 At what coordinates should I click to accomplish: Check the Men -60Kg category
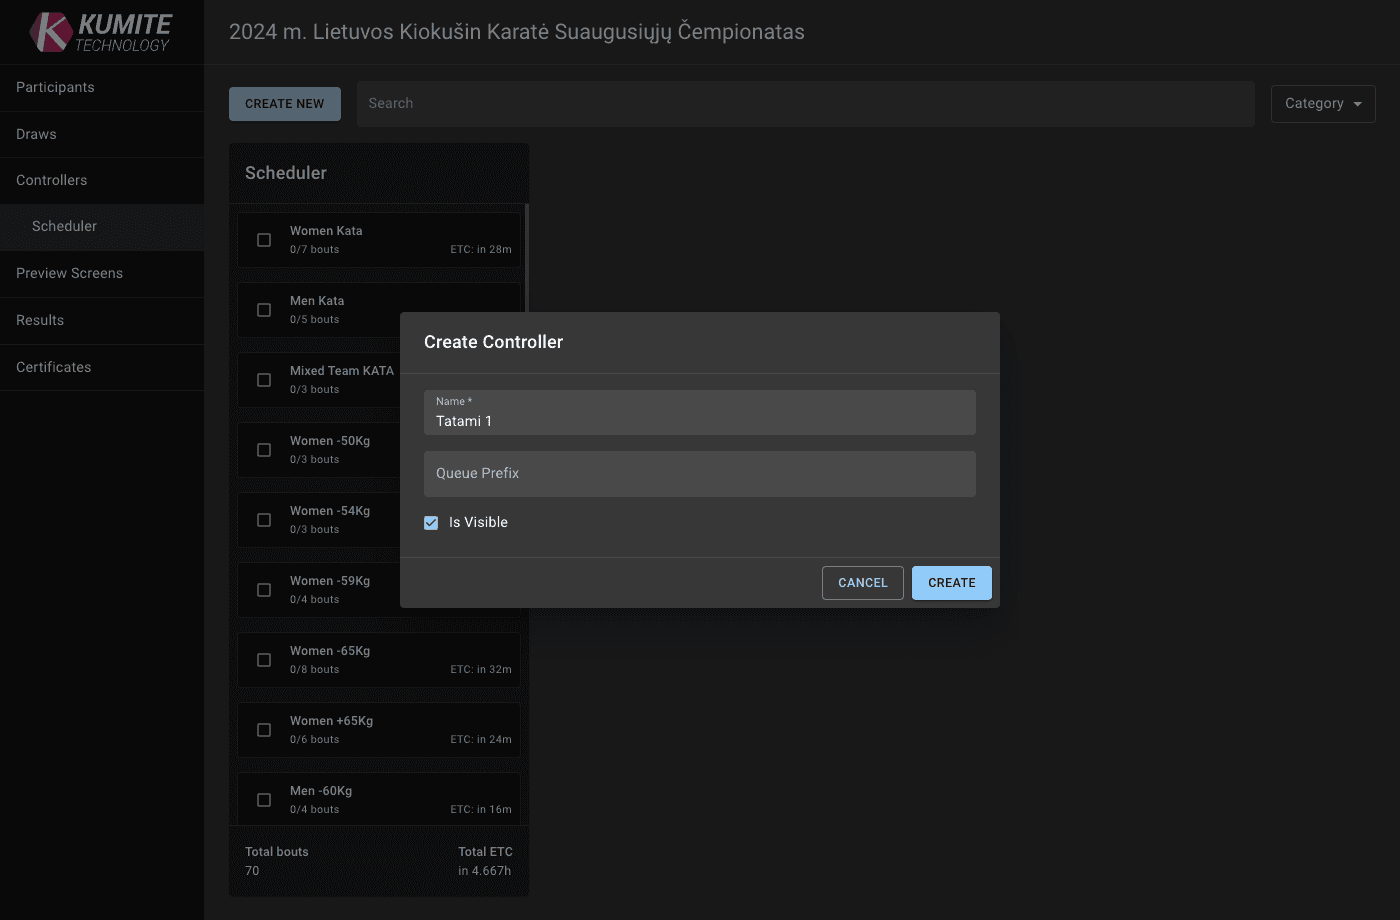click(263, 800)
